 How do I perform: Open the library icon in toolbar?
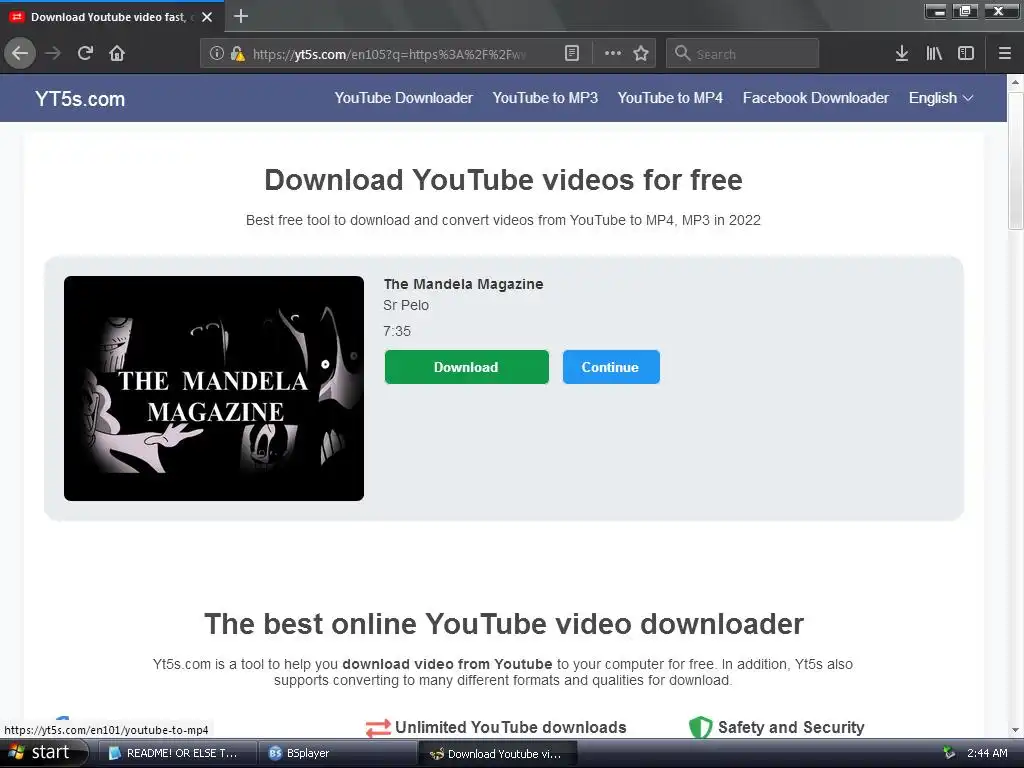coord(934,54)
